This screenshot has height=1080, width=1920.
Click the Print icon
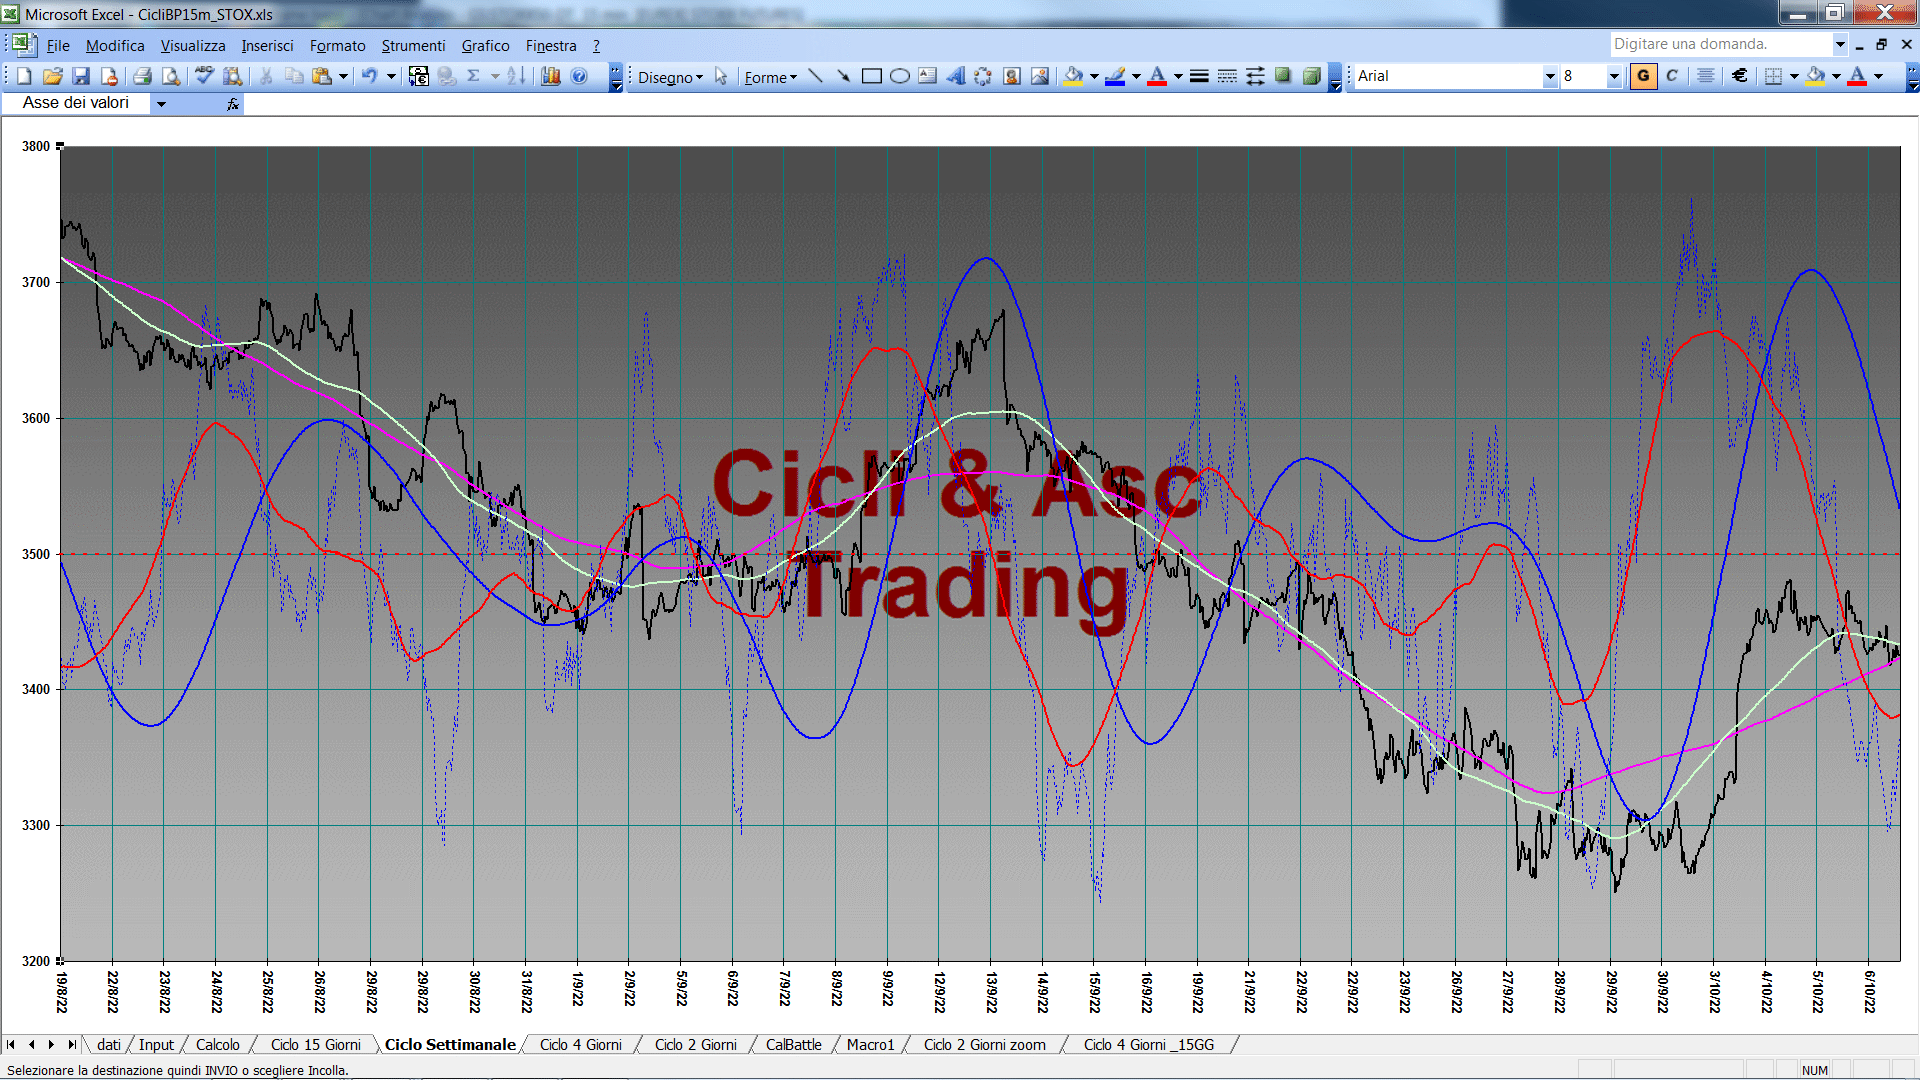click(x=142, y=76)
